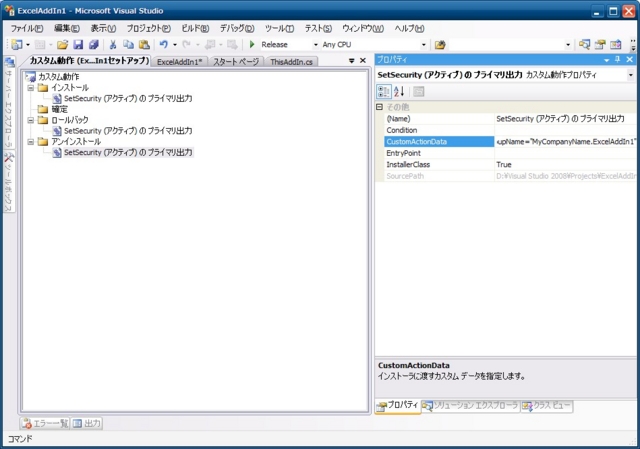Image resolution: width=640 pixels, height=449 pixels.
Task: Switch properties to Categorized view
Action: [384, 91]
